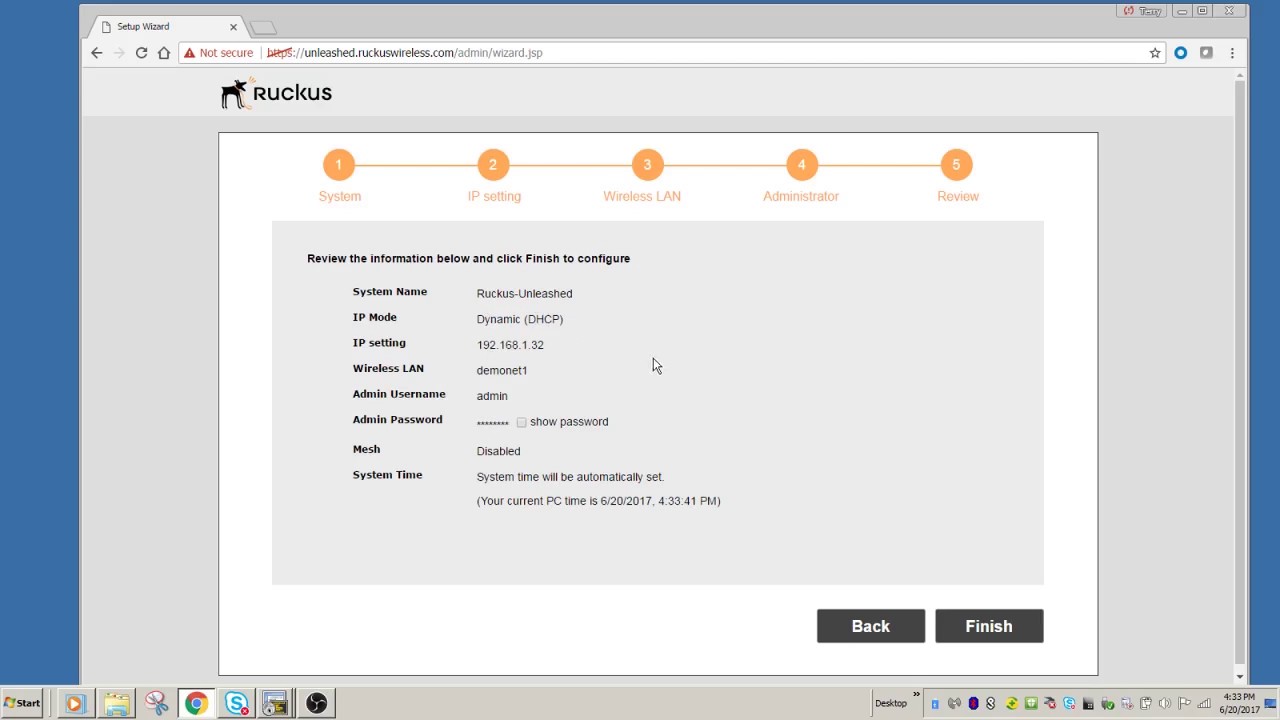Click the Ruckus logo

pyautogui.click(x=276, y=93)
